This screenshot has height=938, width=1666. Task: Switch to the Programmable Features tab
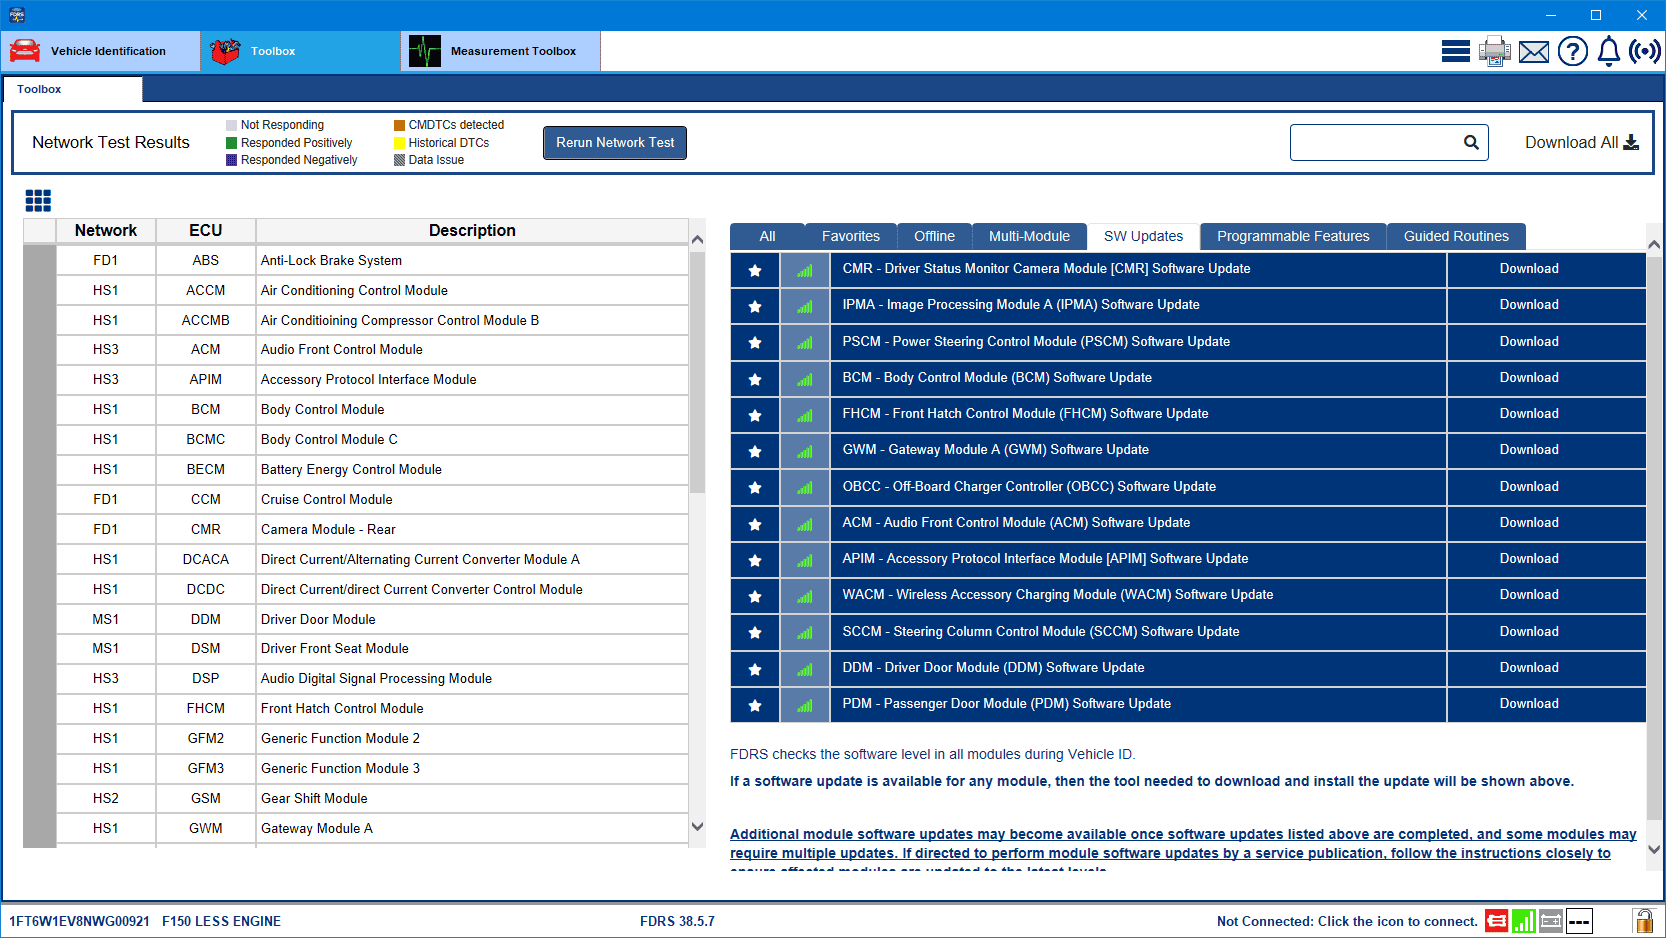point(1293,236)
